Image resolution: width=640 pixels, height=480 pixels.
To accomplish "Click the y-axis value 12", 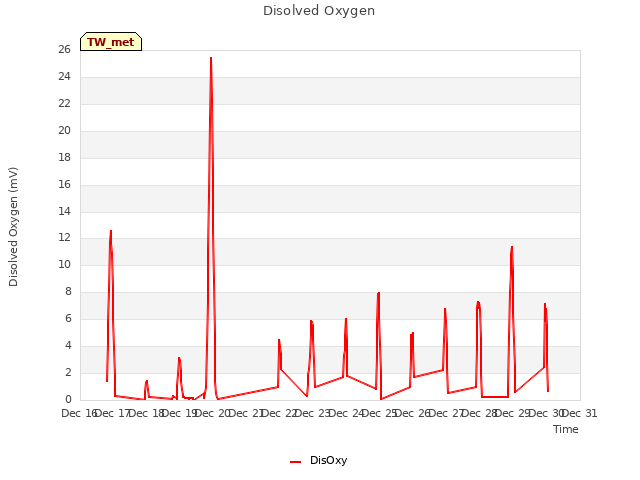I will (x=64, y=237).
